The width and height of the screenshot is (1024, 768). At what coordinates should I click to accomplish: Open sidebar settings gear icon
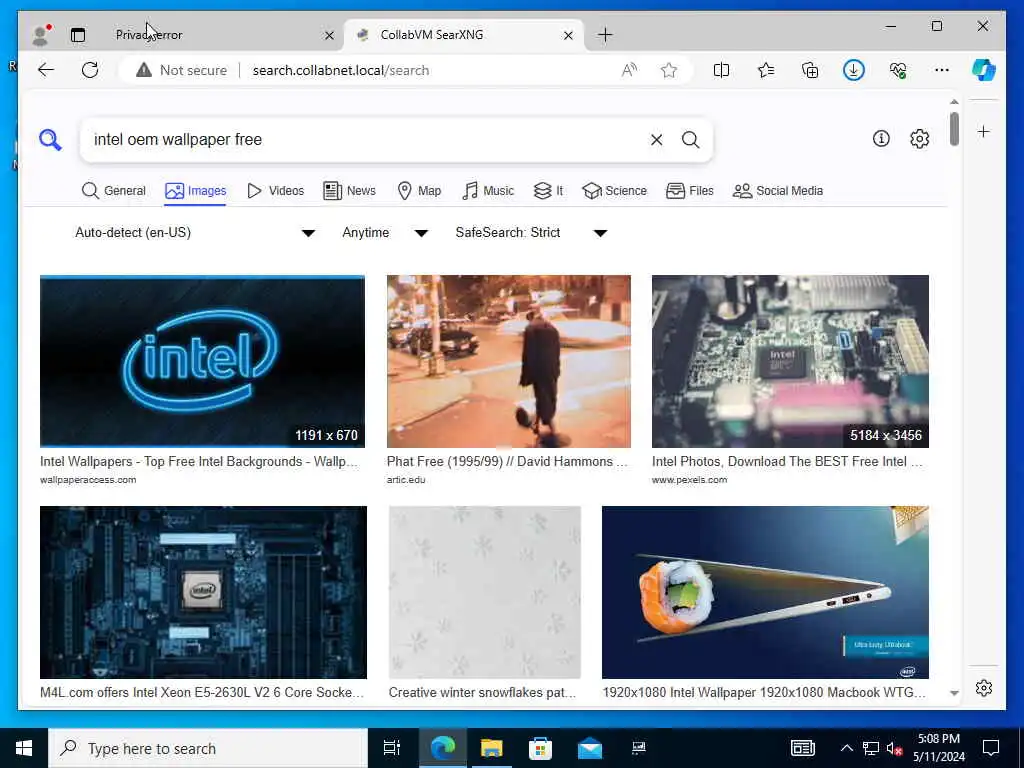pos(984,688)
